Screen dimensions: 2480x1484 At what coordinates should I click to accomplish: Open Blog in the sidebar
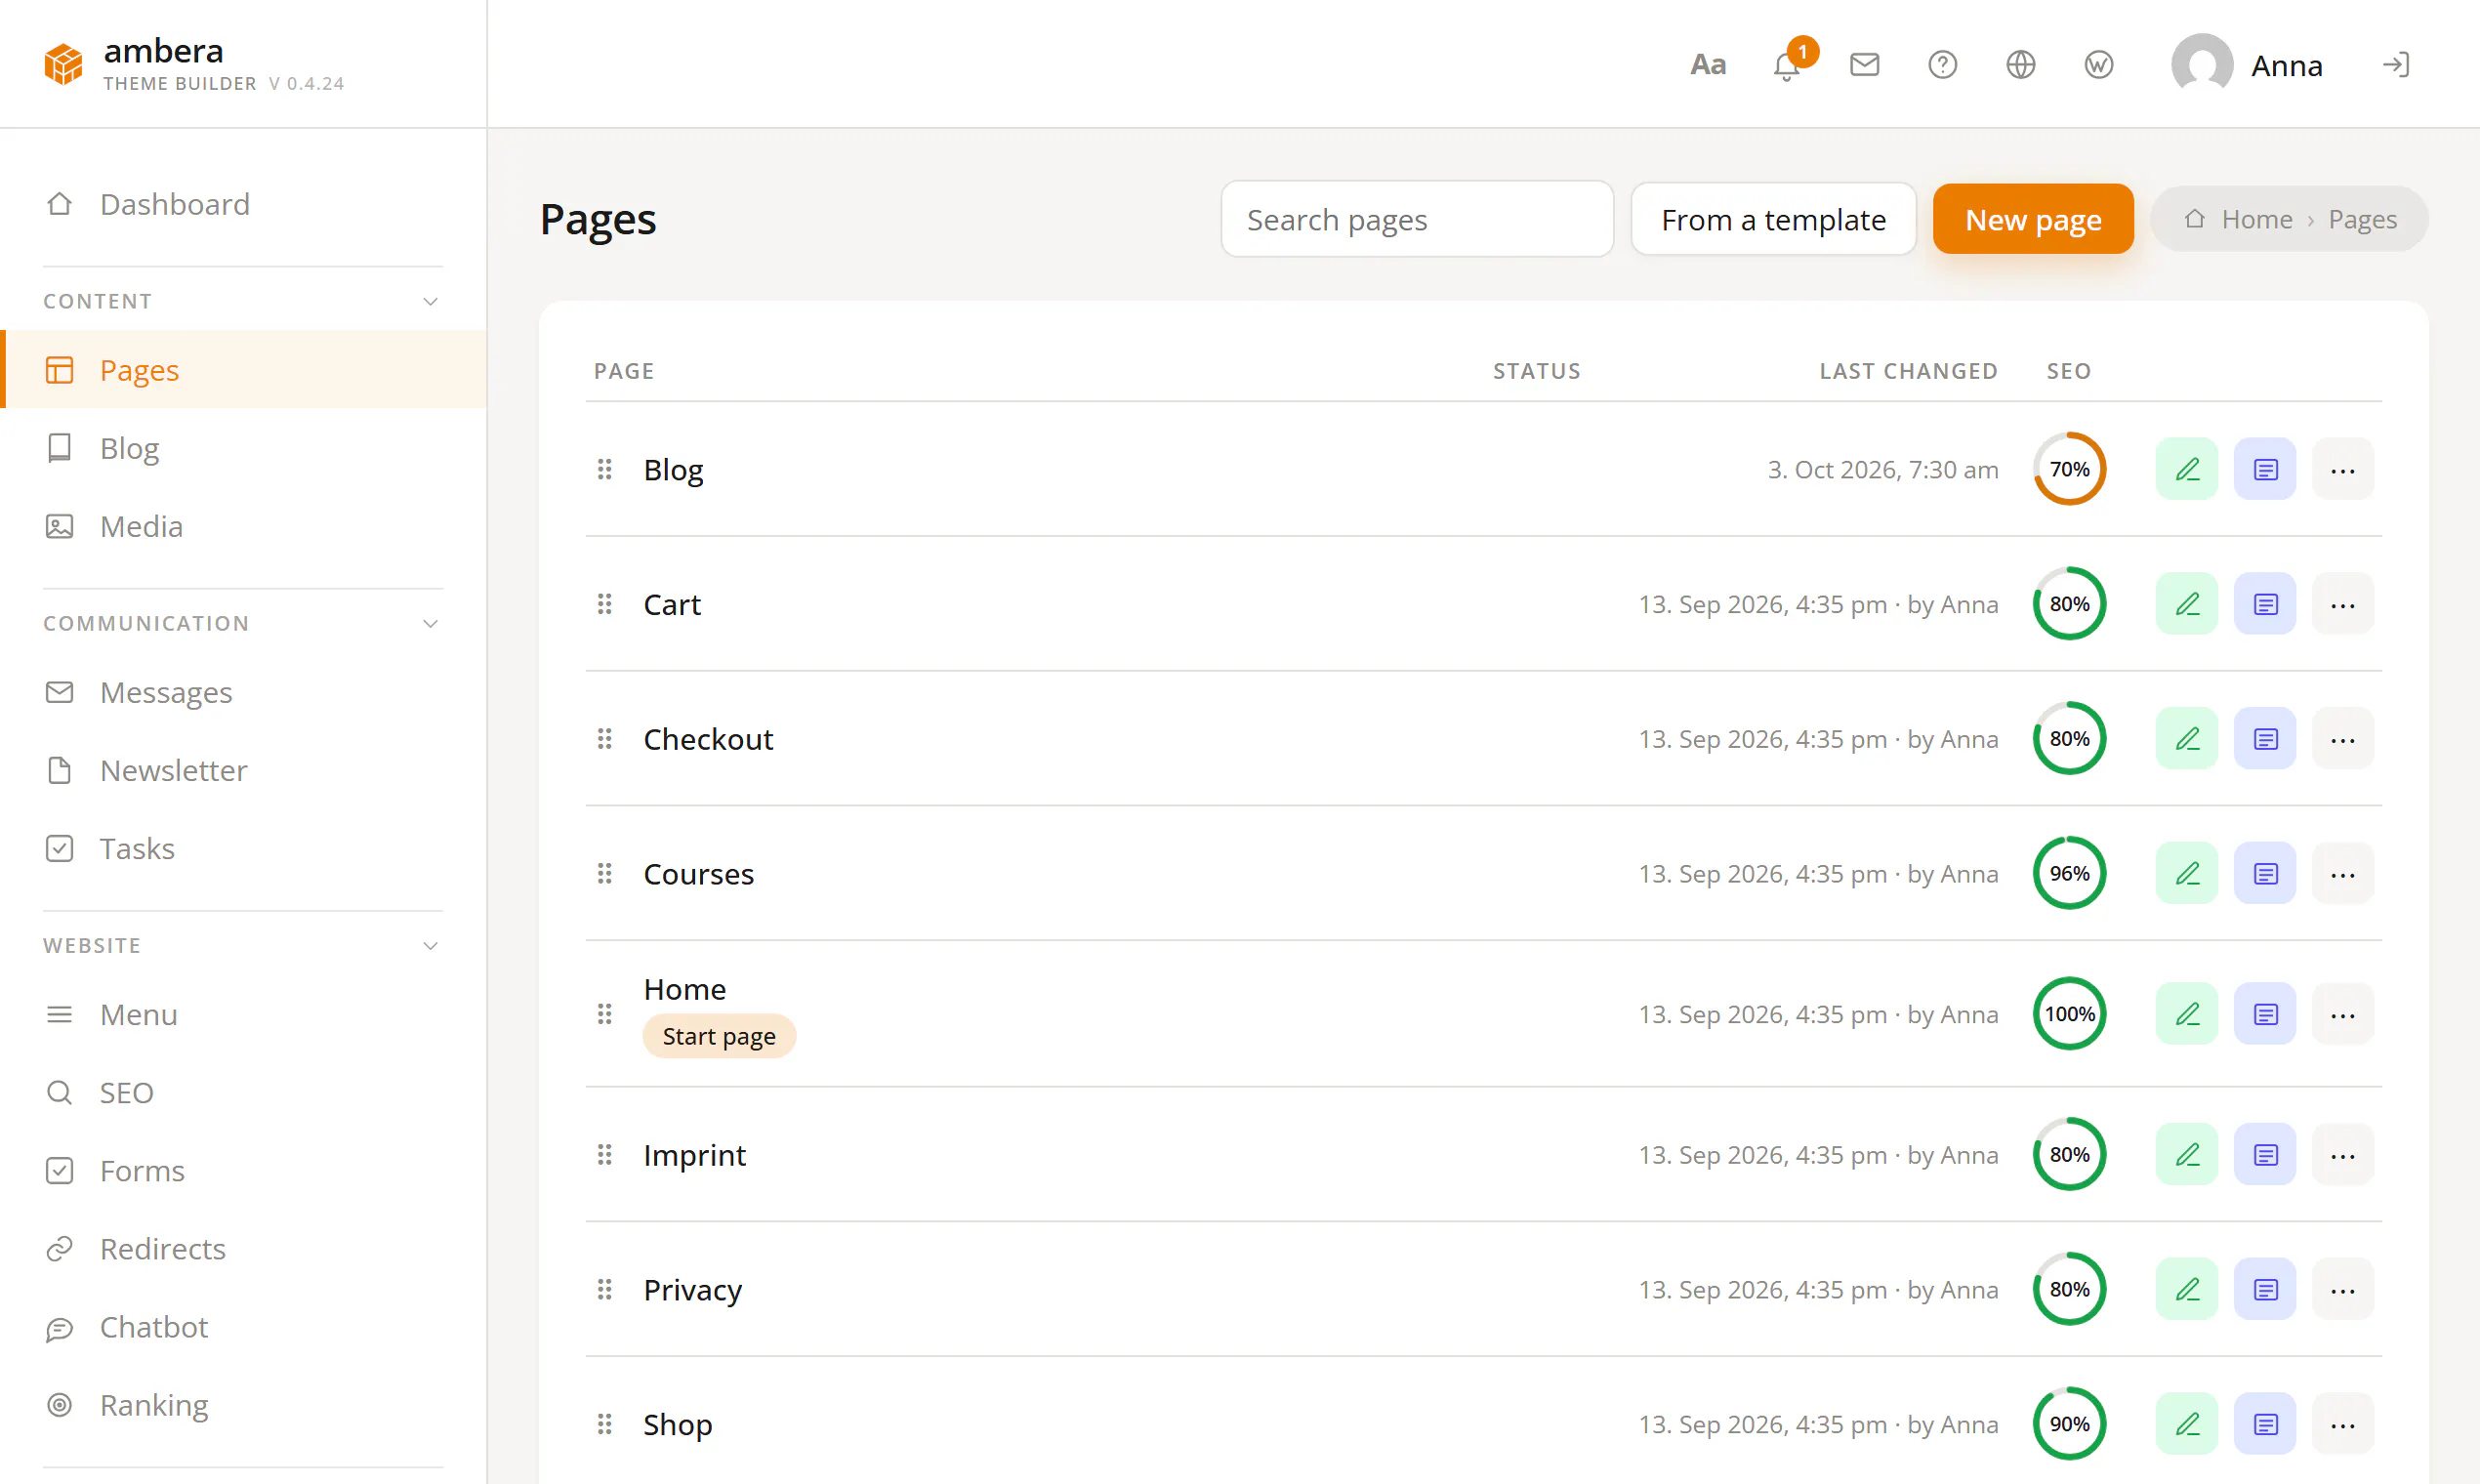(242, 448)
